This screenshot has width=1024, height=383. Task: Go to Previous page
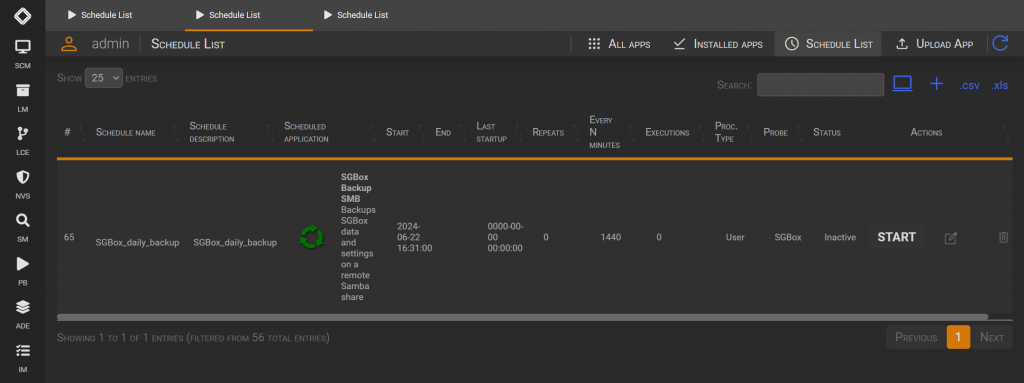916,337
